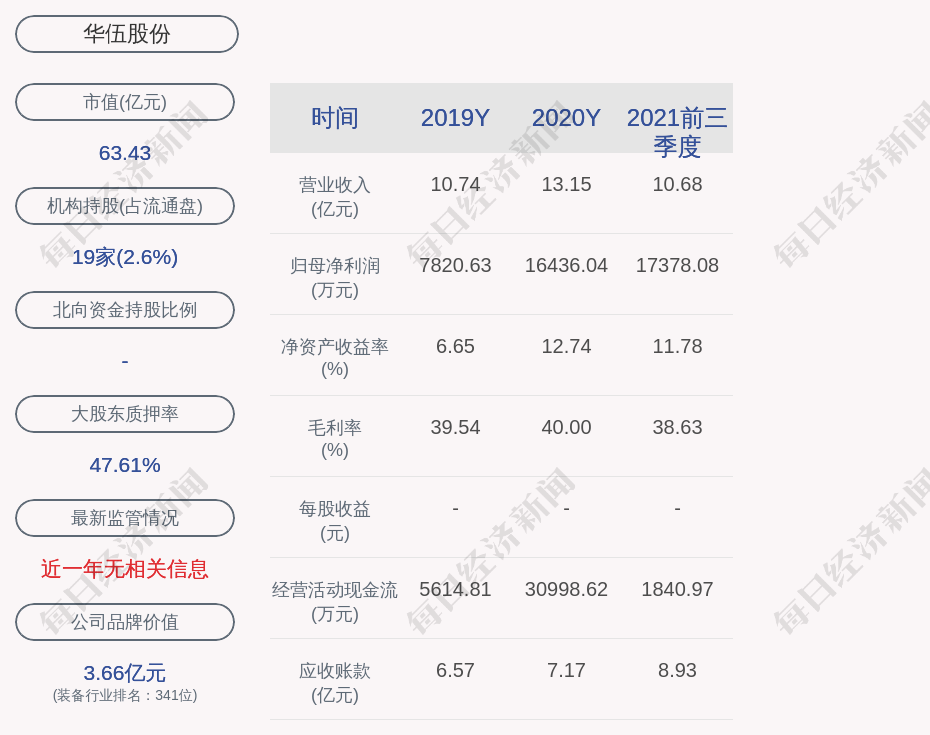Click the 2021前三季度 column header
930x735 pixels.
(677, 131)
